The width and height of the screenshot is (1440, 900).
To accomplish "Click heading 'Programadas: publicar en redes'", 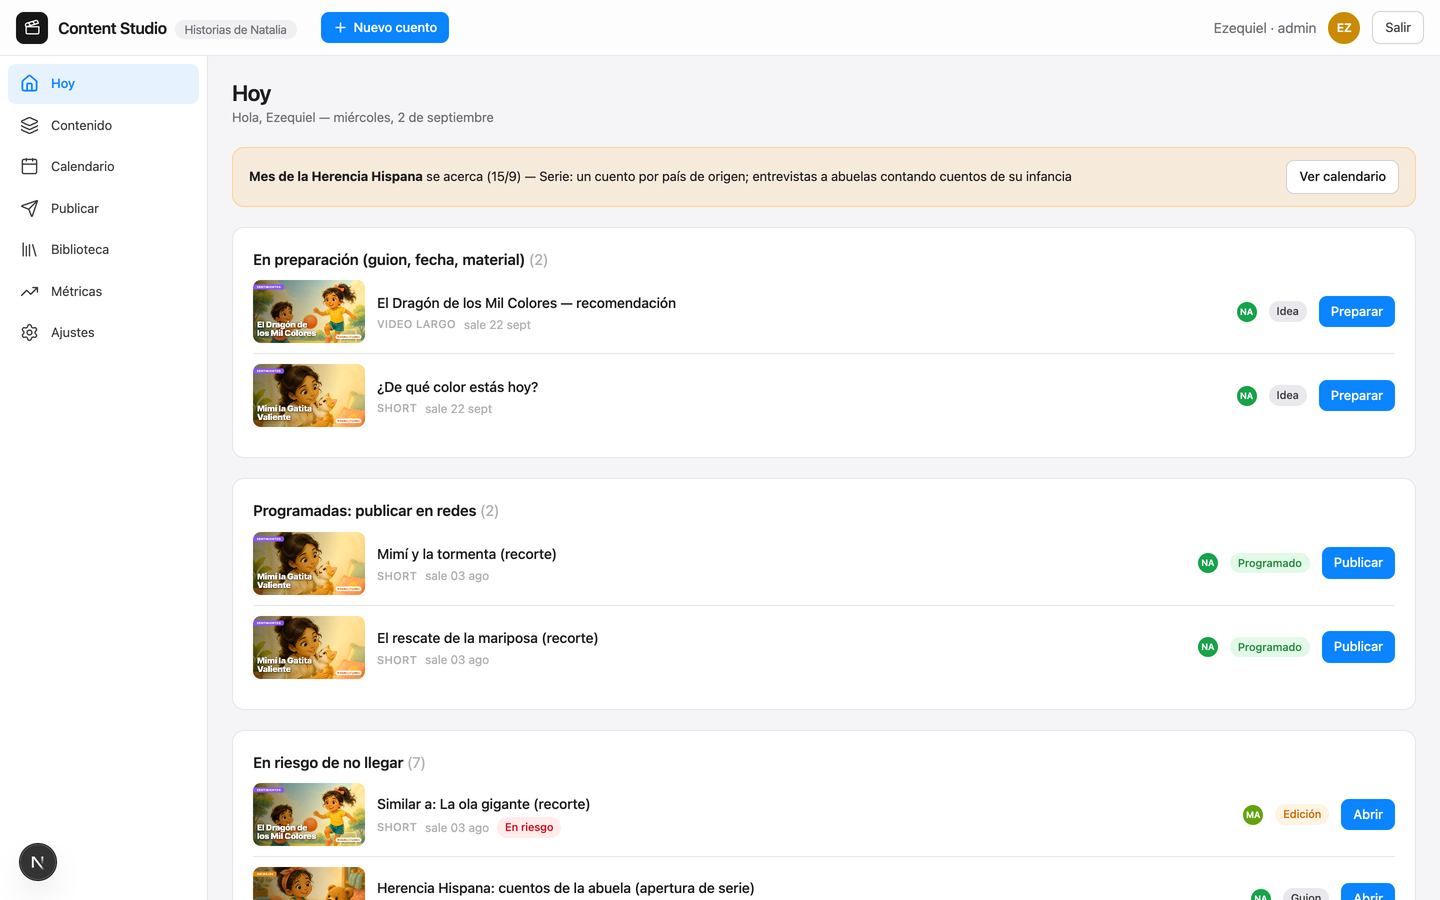I will coord(364,511).
